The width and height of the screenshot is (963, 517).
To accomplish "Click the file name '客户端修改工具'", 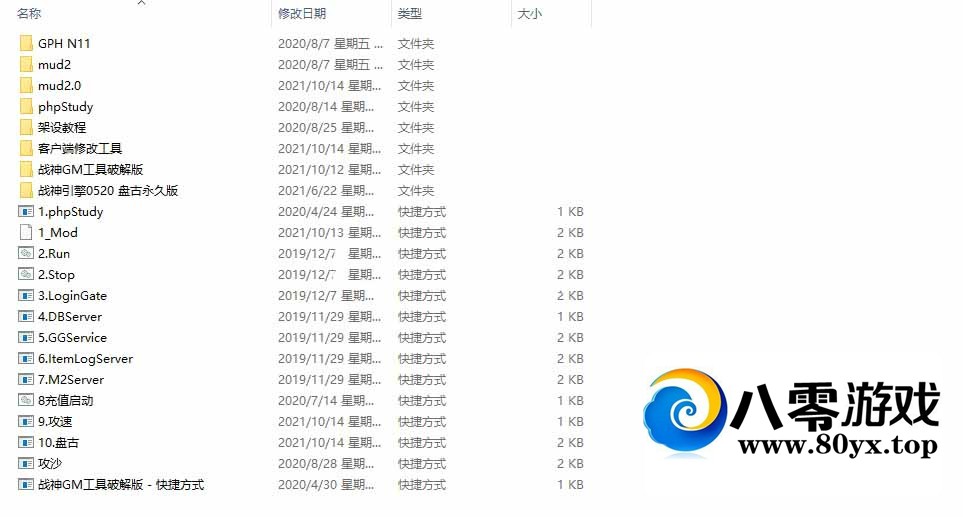I will pos(80,148).
